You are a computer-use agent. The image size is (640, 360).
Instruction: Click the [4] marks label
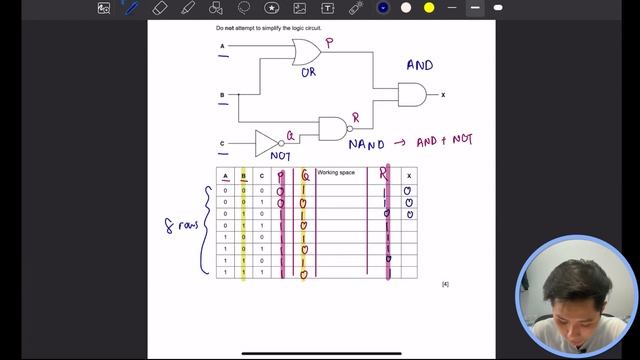pyautogui.click(x=445, y=284)
